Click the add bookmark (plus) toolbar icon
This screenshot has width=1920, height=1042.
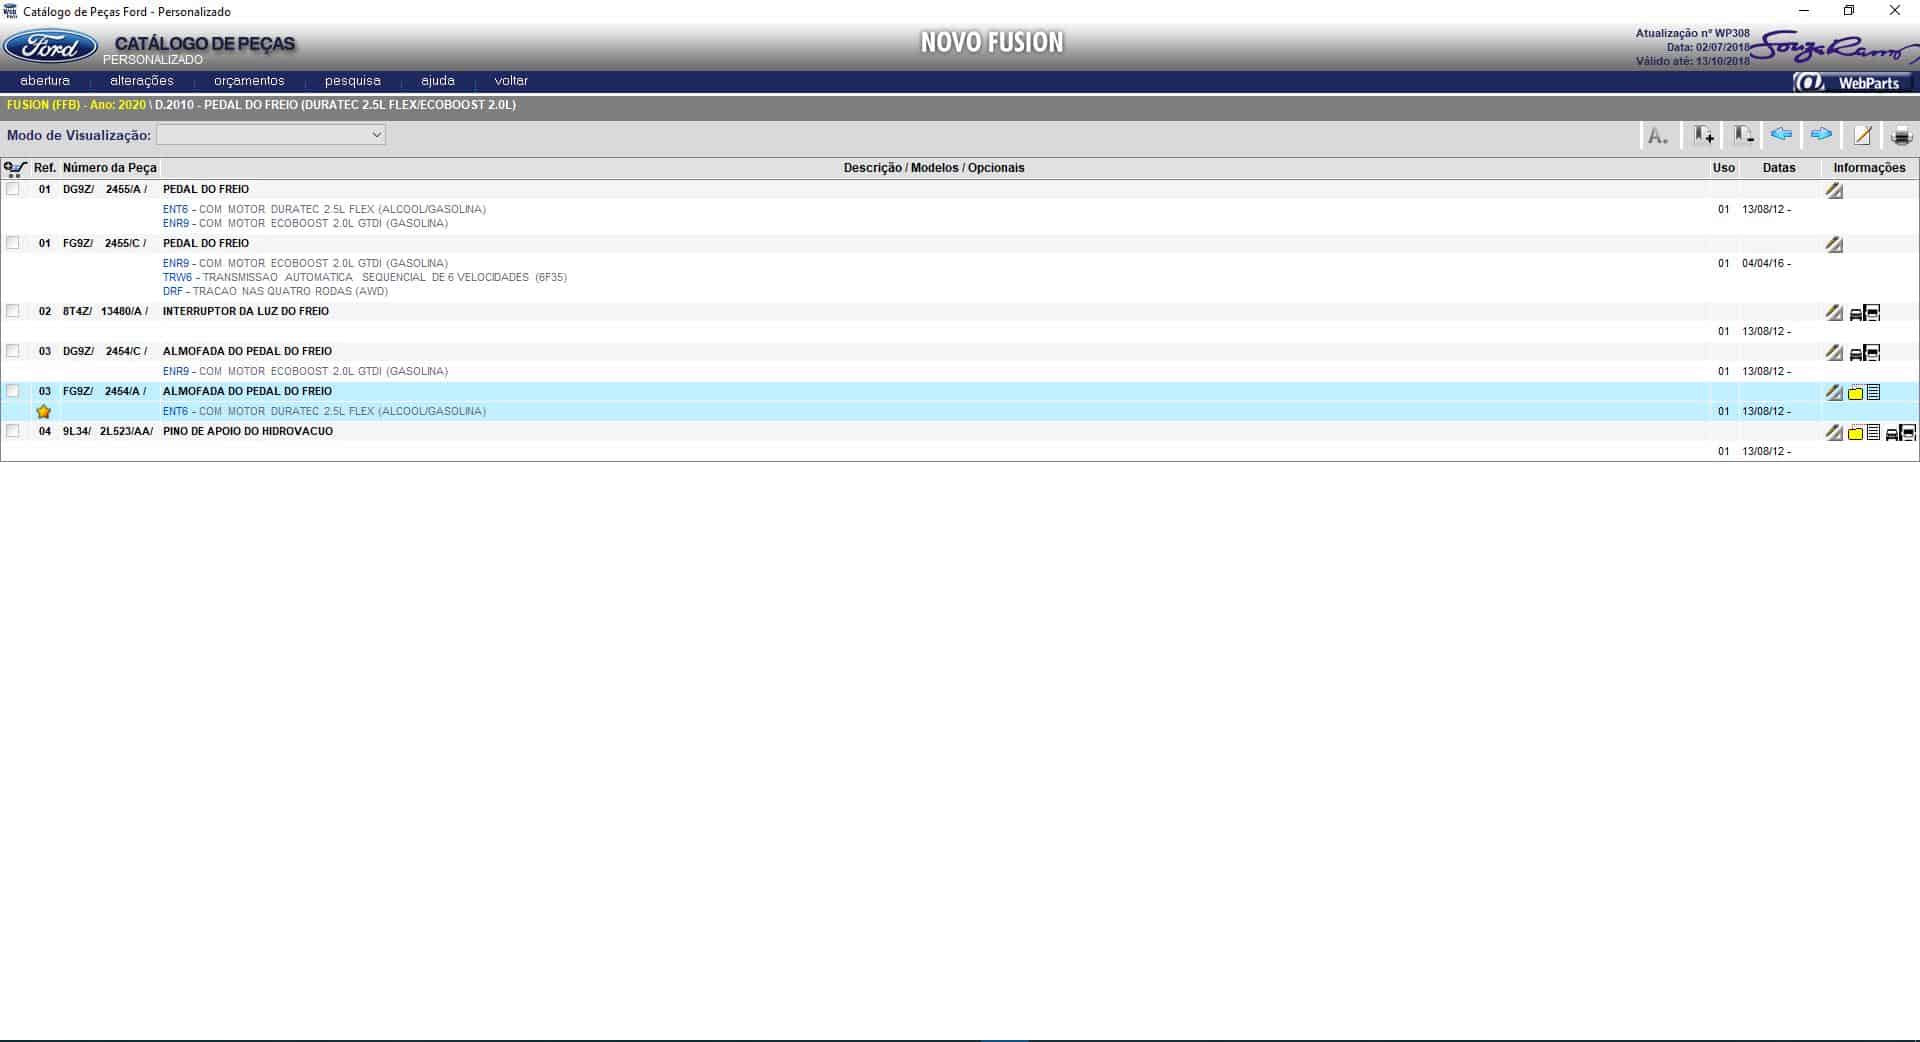point(1703,136)
